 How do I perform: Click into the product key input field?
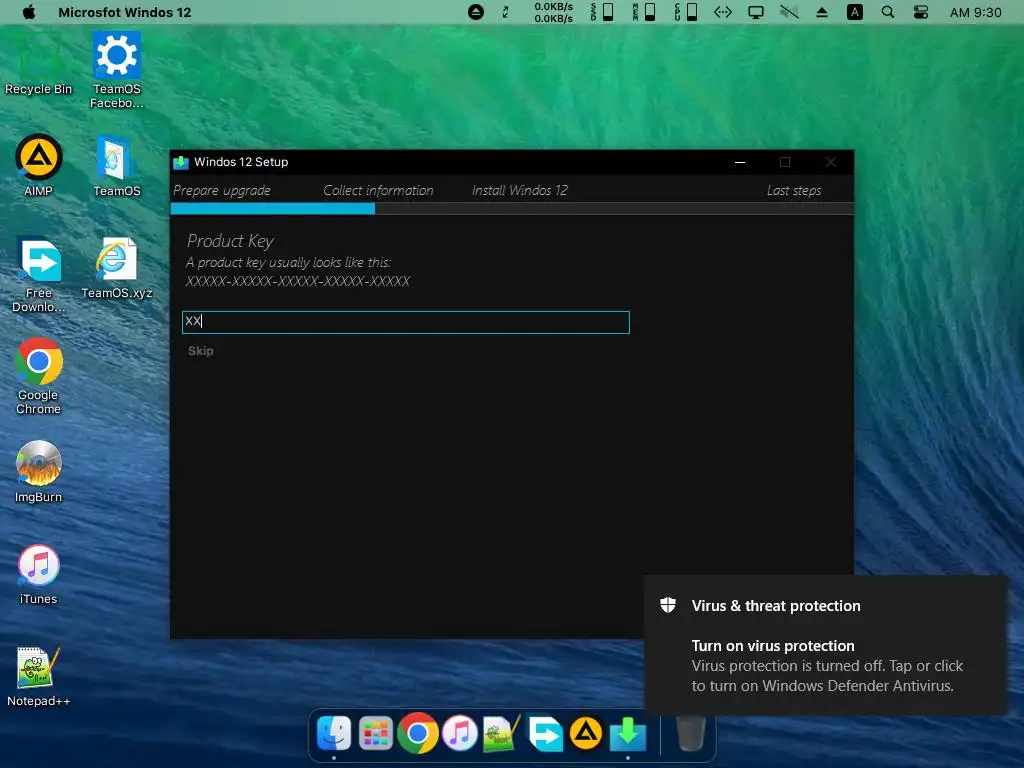406,322
